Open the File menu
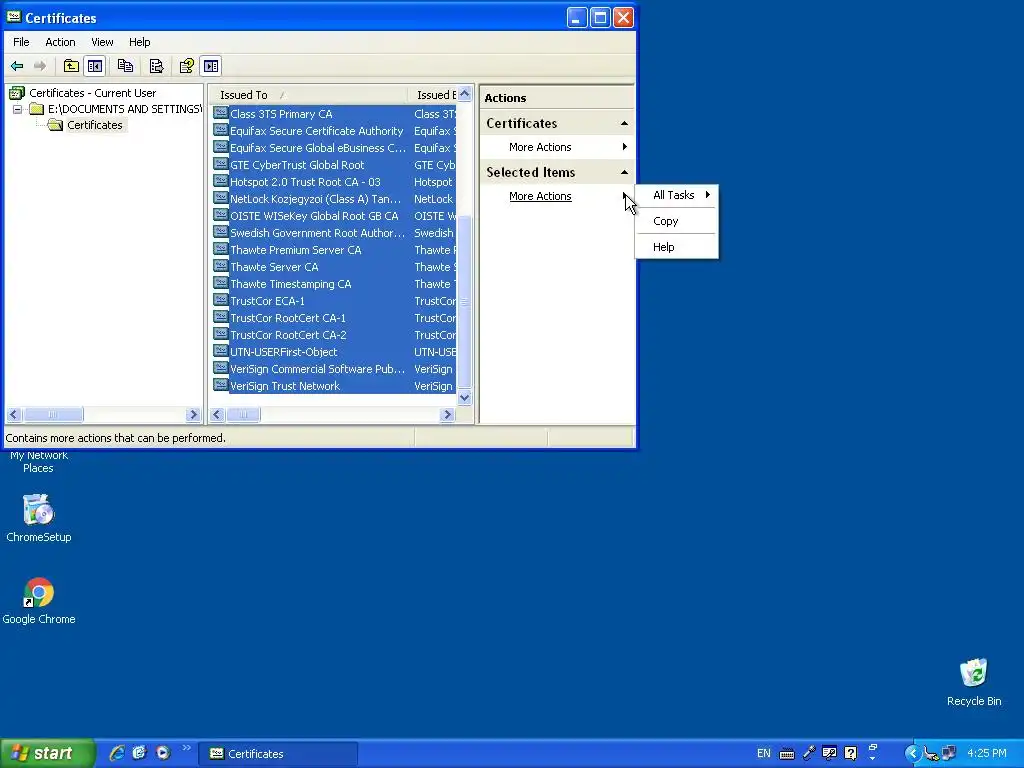Image resolution: width=1024 pixels, height=768 pixels. (x=21, y=42)
